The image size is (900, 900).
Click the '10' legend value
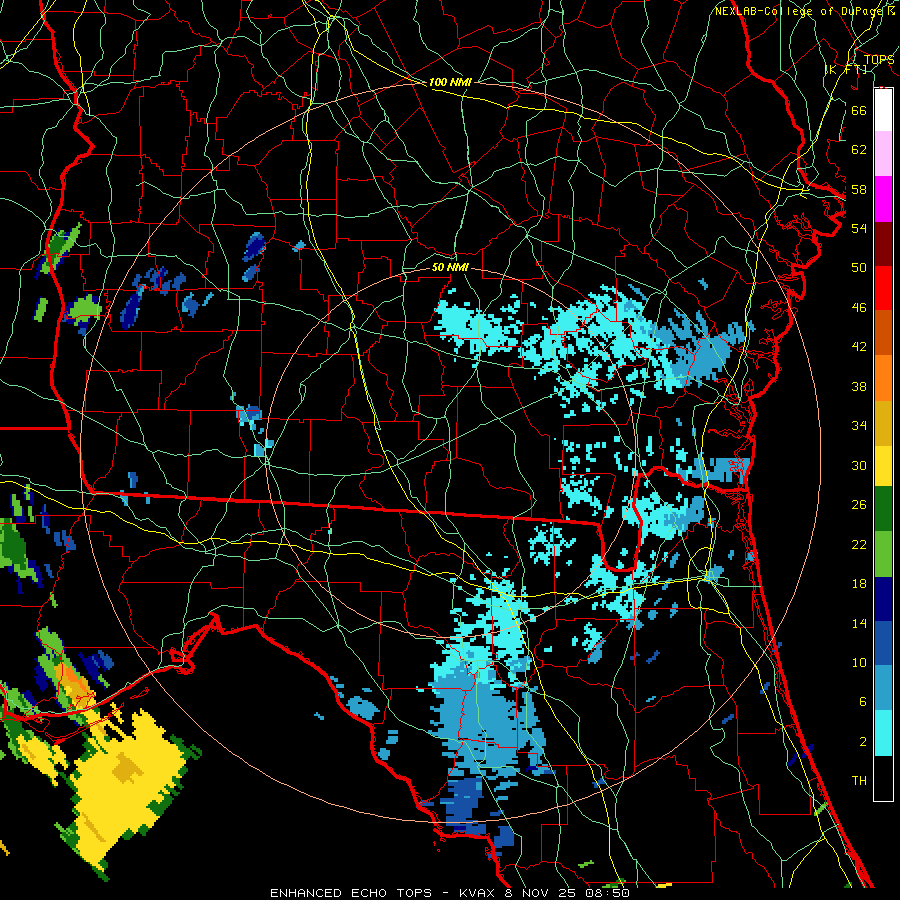[x=859, y=663]
